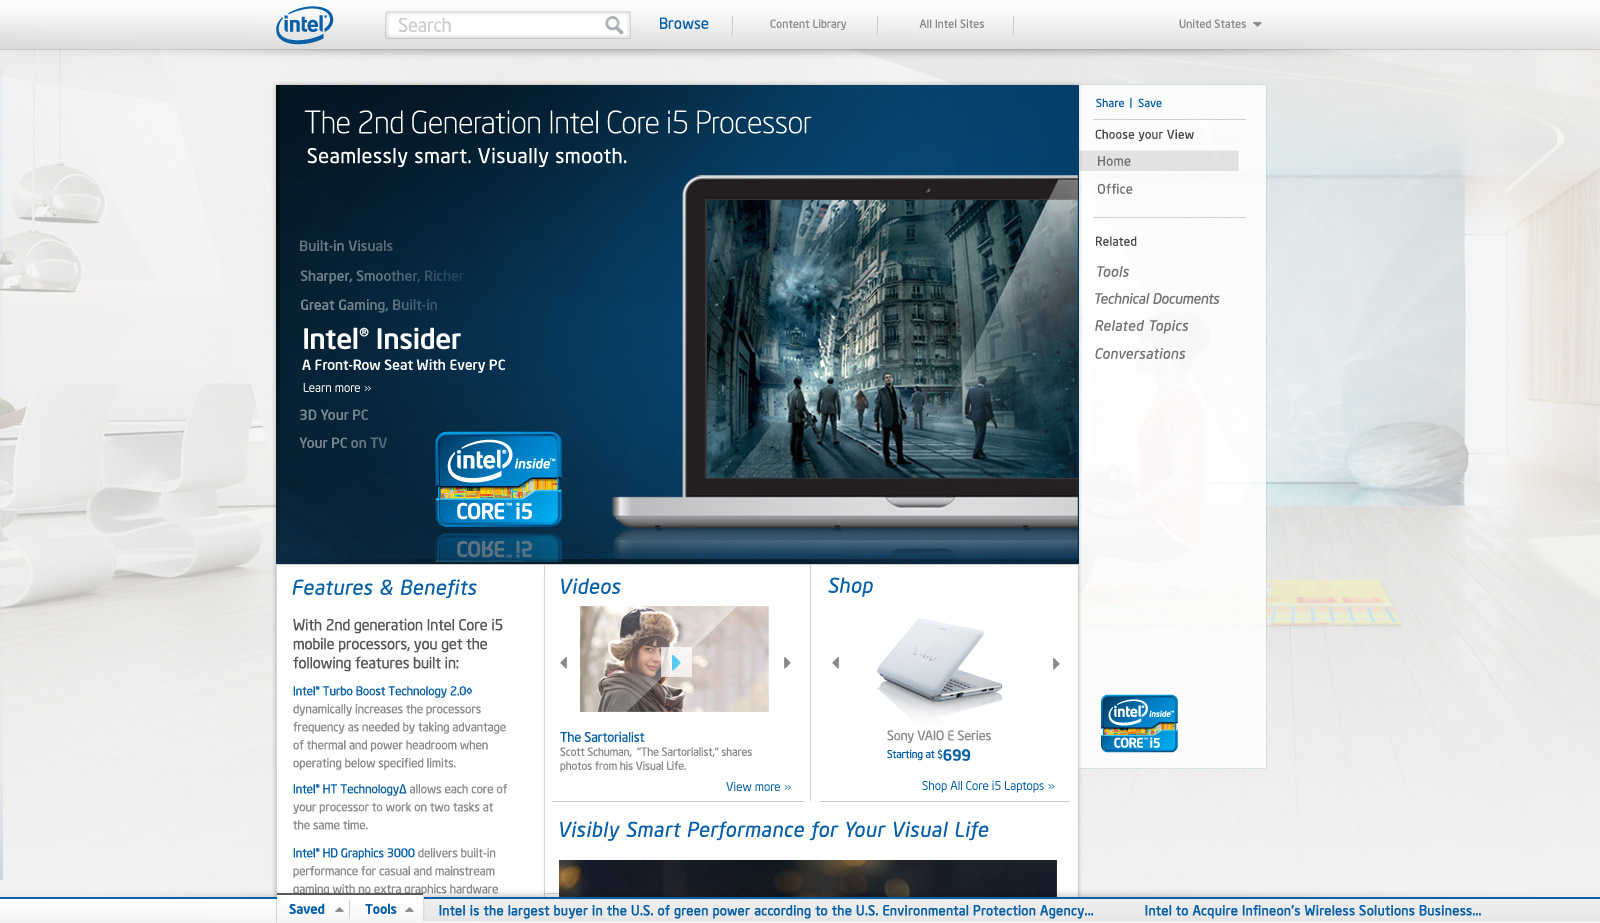The width and height of the screenshot is (1600, 923).
Task: Open Related Topics link
Action: pyautogui.click(x=1141, y=326)
